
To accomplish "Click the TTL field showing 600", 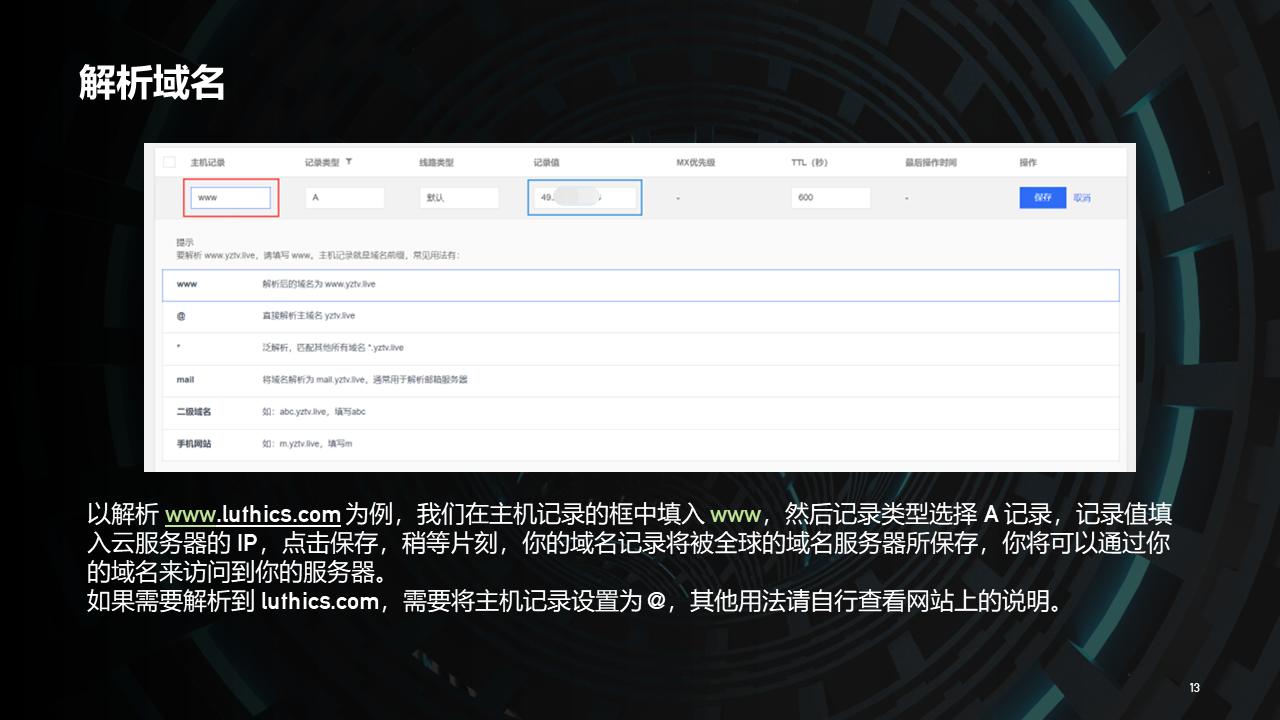I will coord(831,198).
